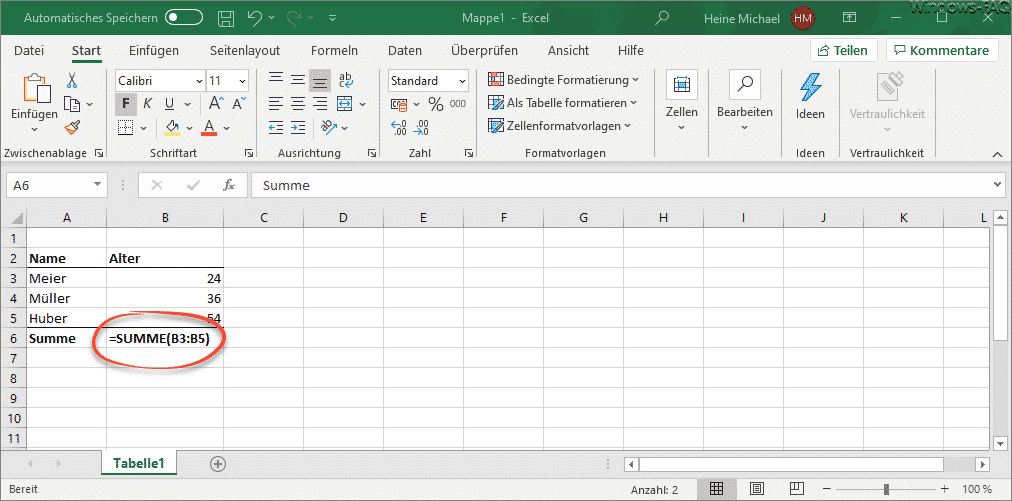Viewport: 1012px width, 501px height.
Task: Open the undo history dropdown arrow
Action: coord(271,18)
